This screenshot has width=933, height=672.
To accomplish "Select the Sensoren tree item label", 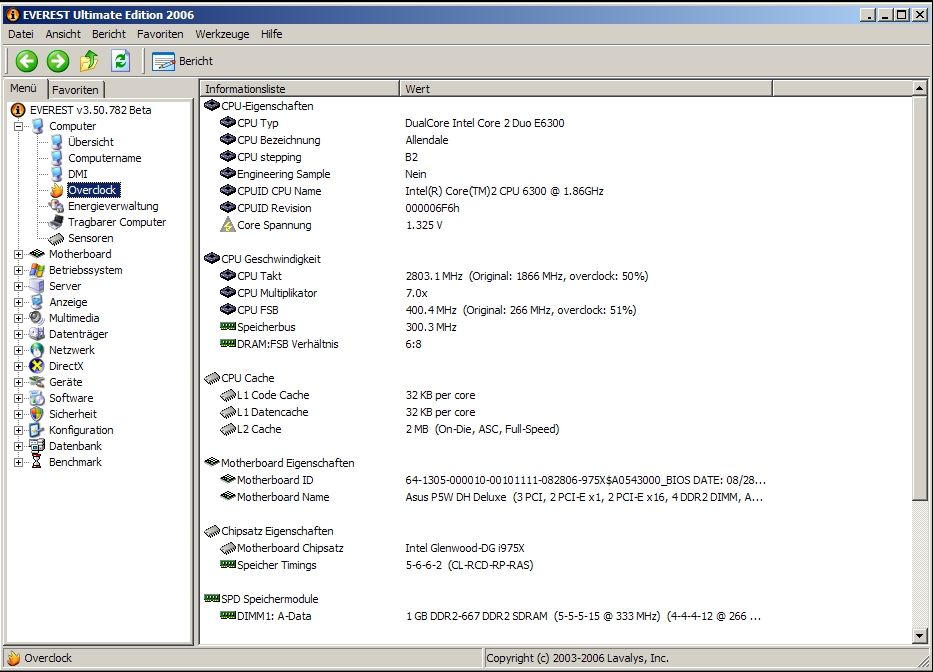I will 90,238.
